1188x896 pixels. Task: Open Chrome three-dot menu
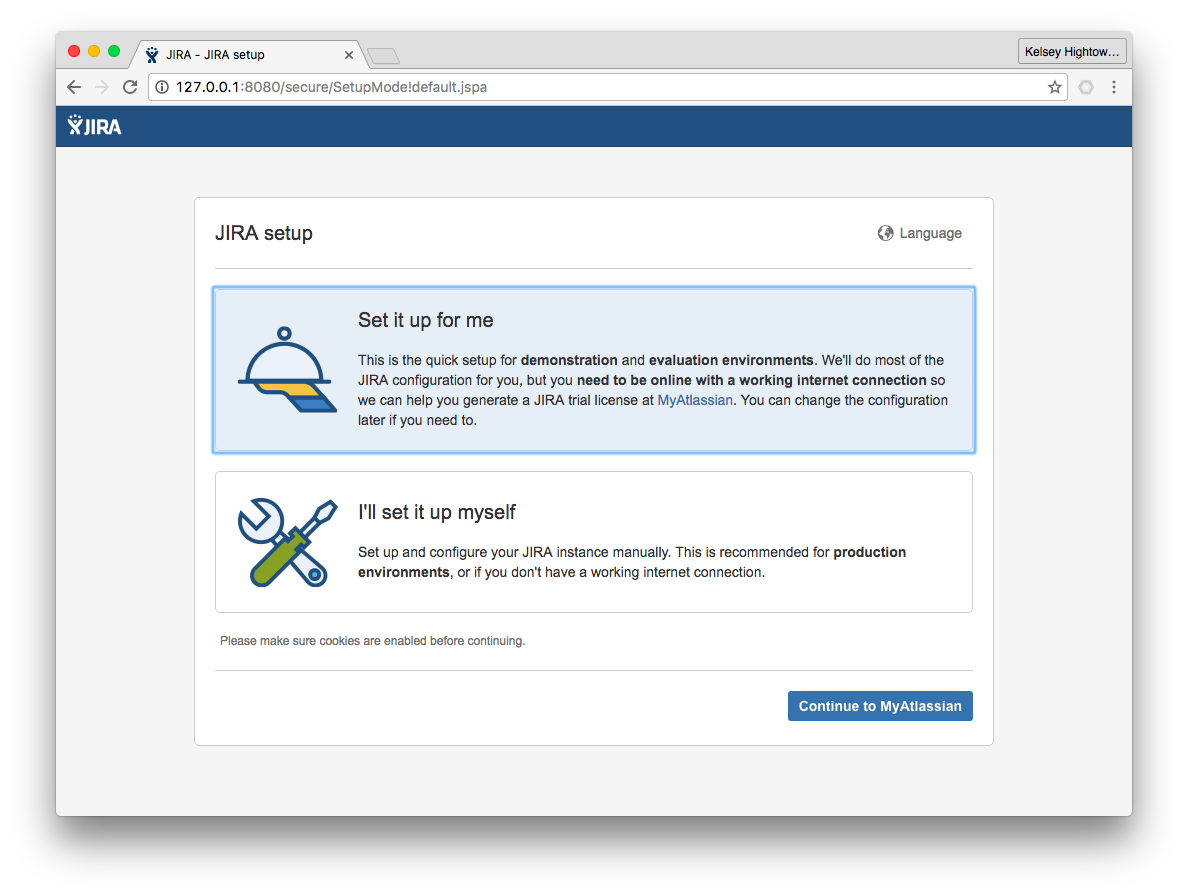(1114, 87)
